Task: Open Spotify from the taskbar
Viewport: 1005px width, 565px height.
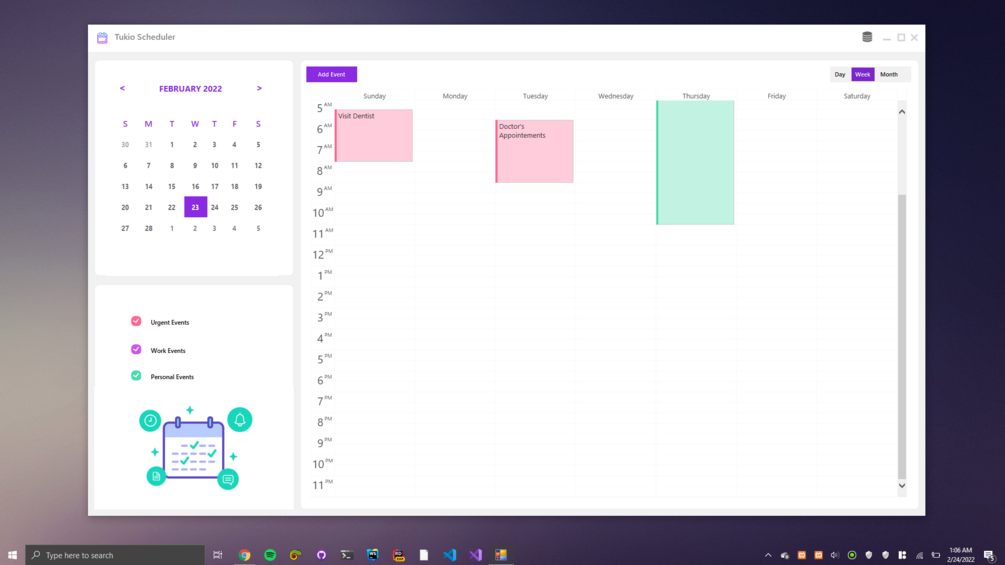Action: (270, 555)
